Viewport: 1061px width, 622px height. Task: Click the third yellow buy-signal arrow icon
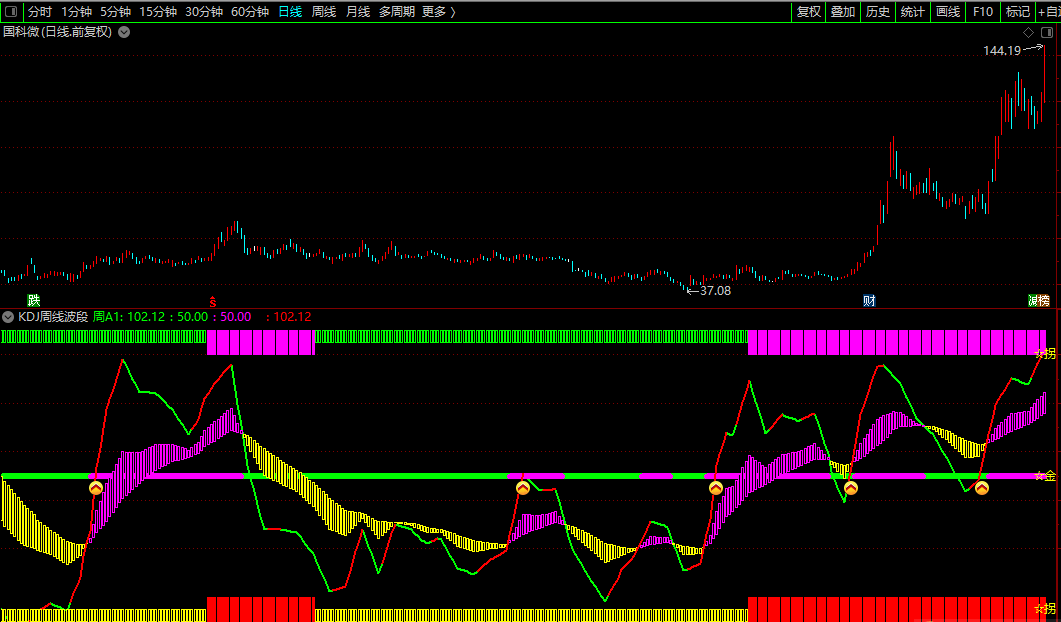716,488
